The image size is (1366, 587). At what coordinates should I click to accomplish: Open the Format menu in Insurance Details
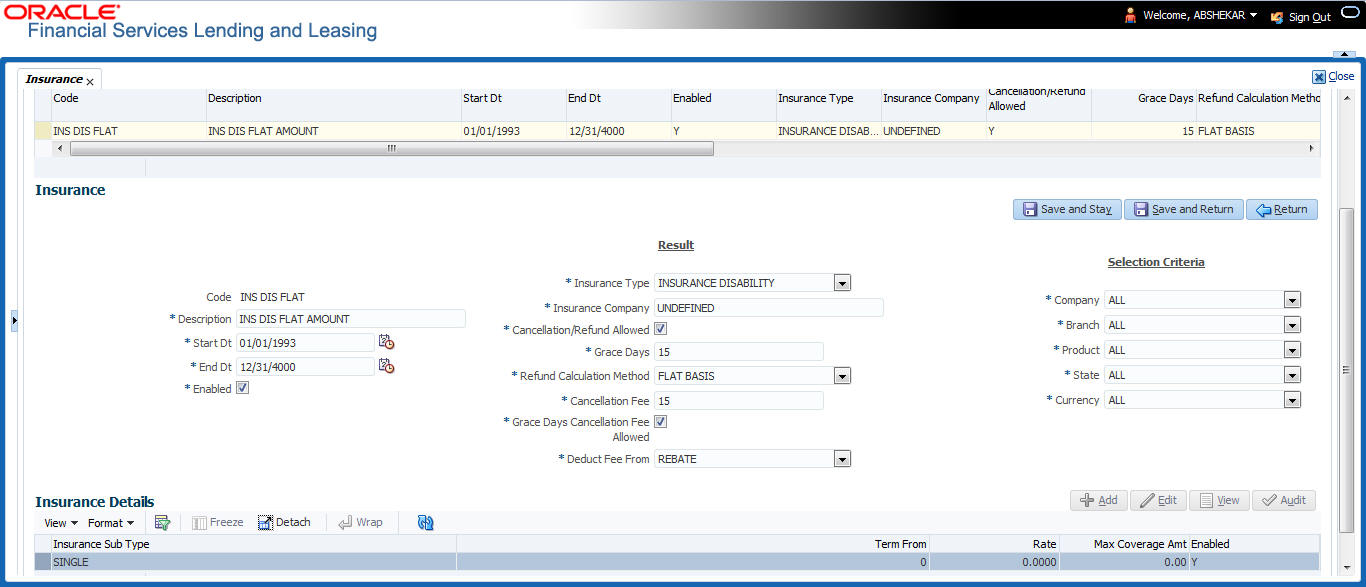110,523
